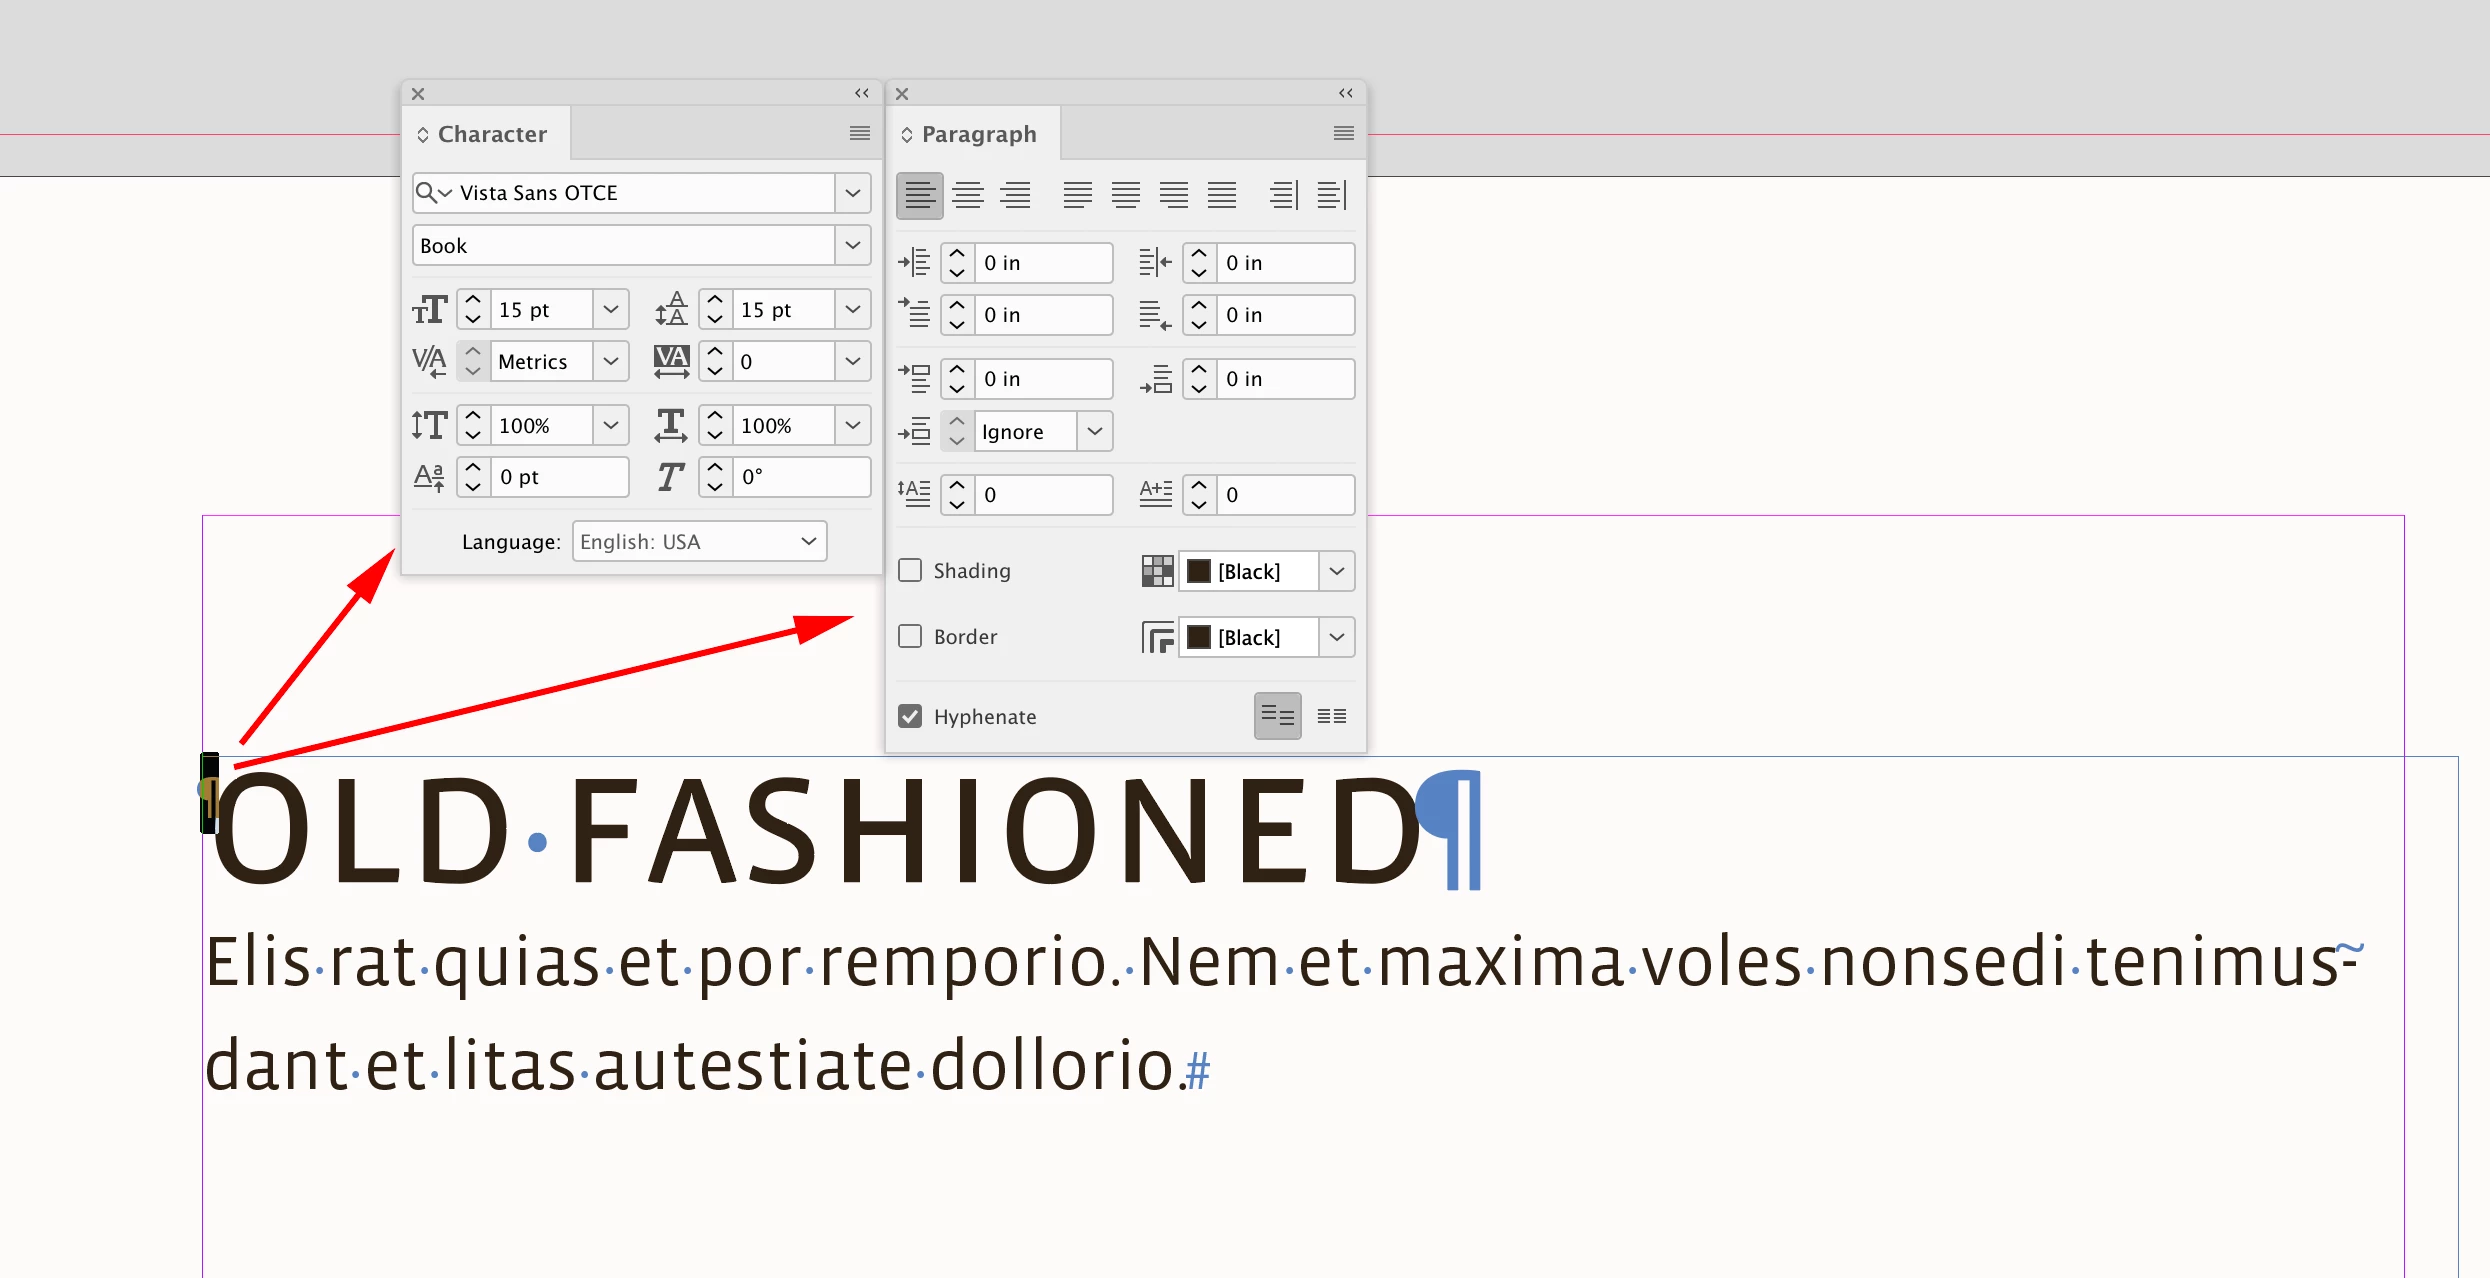Screen dimensions: 2490x1278
Task: Click the left indent 0 in field
Action: coord(1041,263)
